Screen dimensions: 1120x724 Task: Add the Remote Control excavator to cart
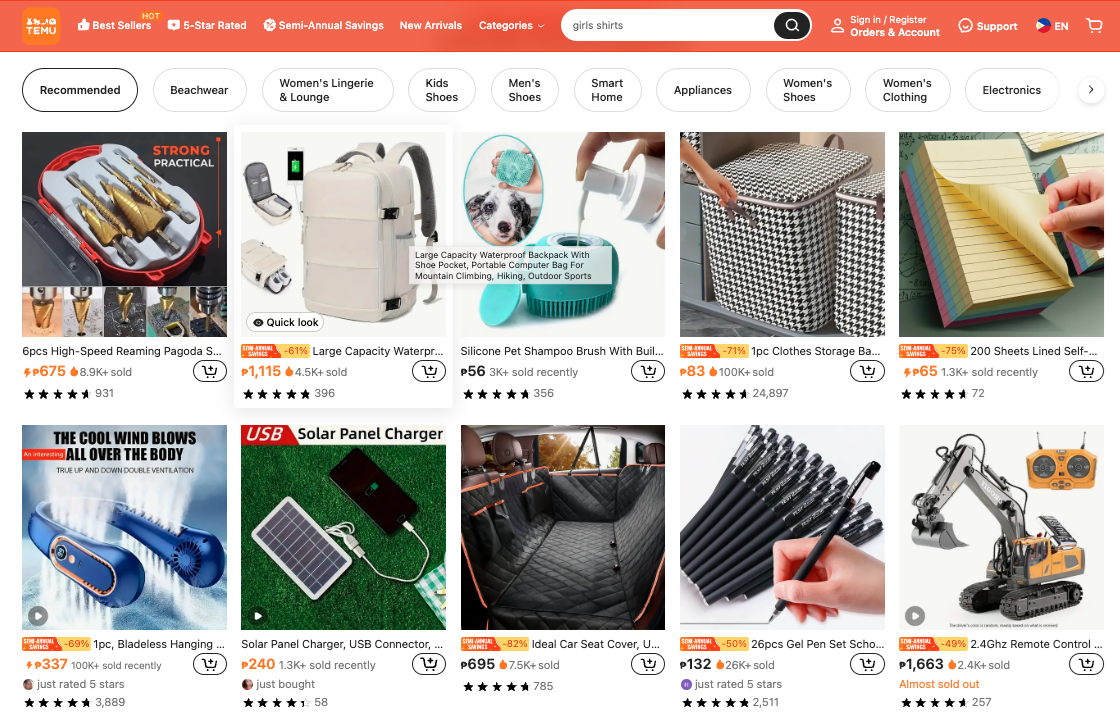(x=1086, y=664)
